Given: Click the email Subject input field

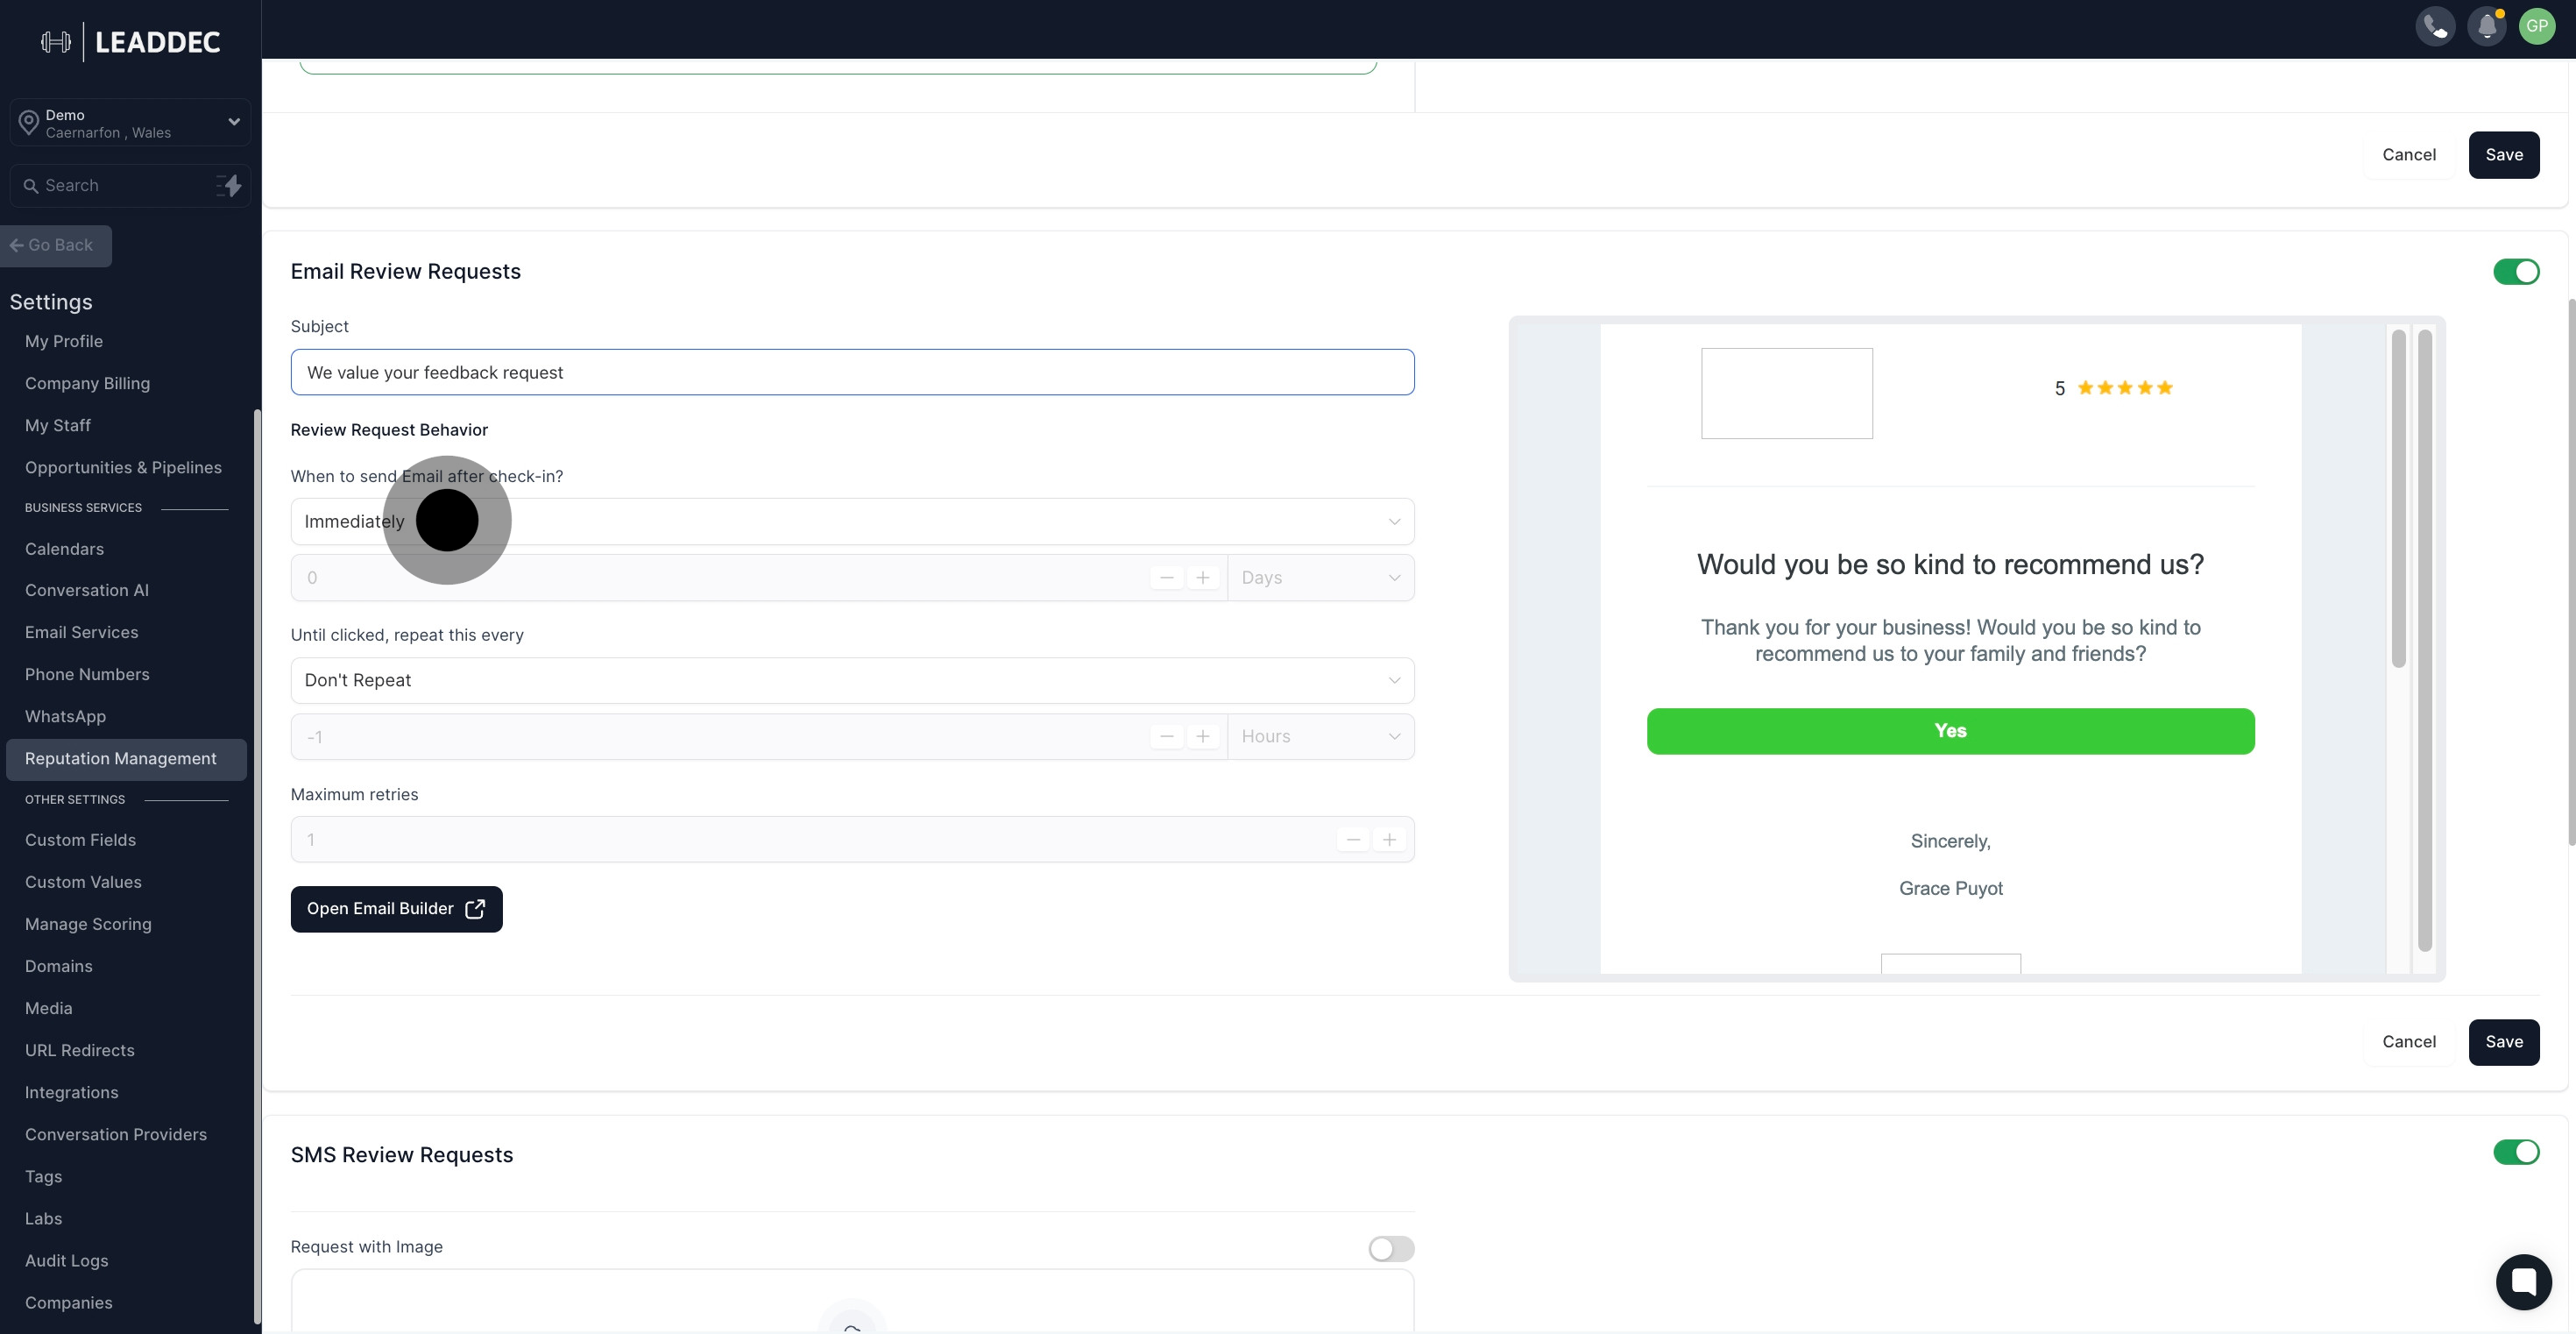Looking at the screenshot, I should [852, 373].
